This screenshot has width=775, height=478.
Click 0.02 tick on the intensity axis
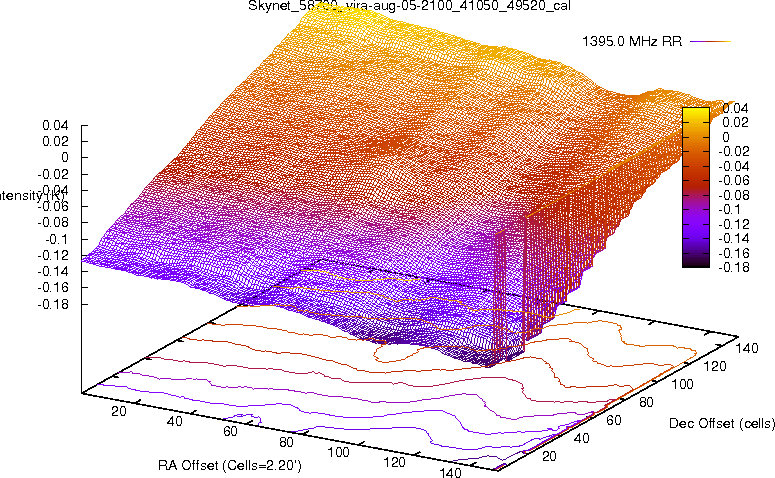(x=55, y=141)
